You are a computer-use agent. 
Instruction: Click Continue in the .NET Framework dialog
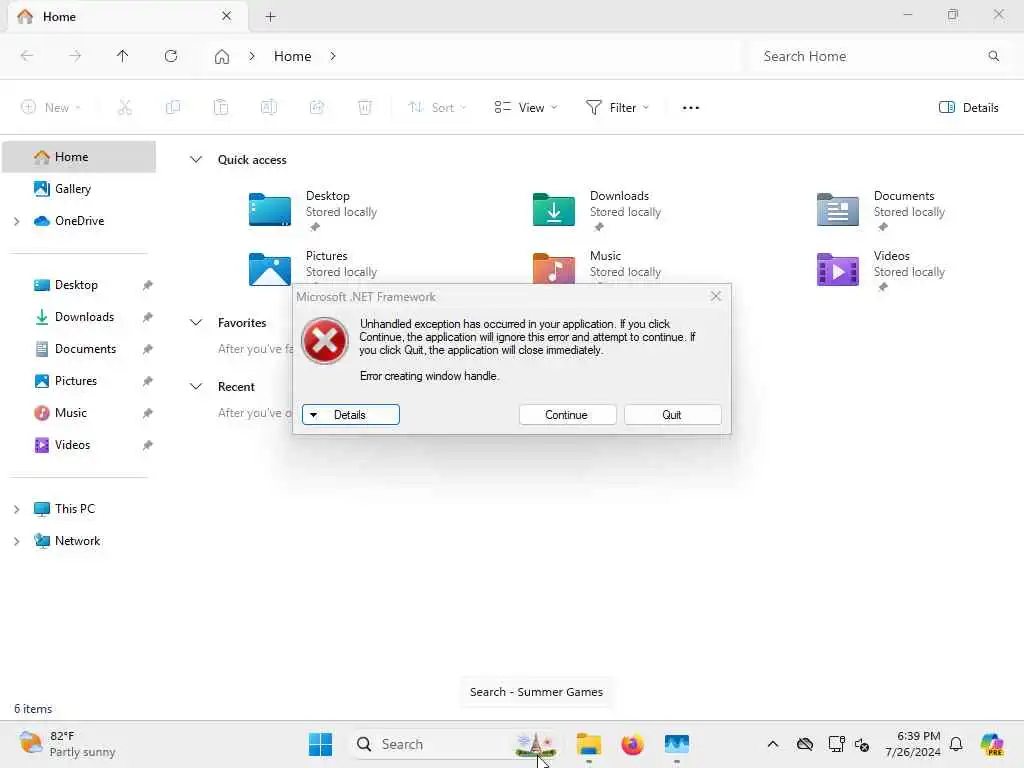(567, 415)
